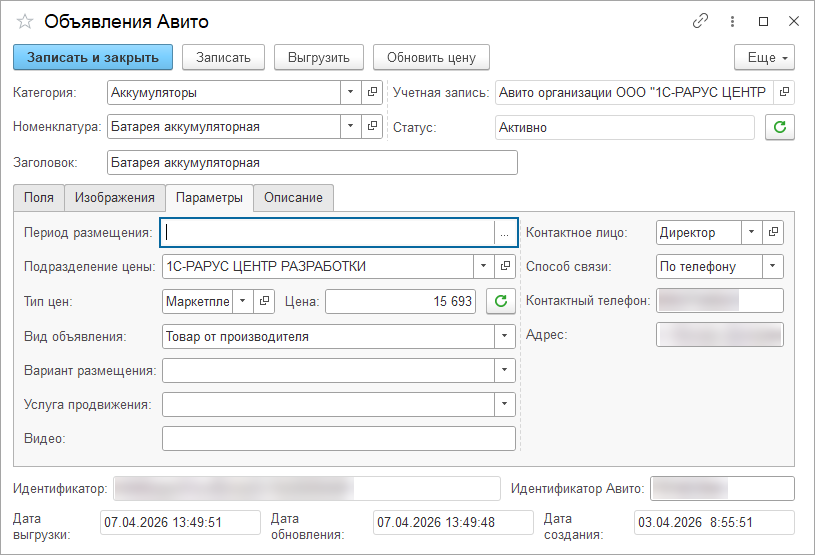Click the Дата обновления value field
The width and height of the screenshot is (815, 555).
pyautogui.click(x=453, y=522)
